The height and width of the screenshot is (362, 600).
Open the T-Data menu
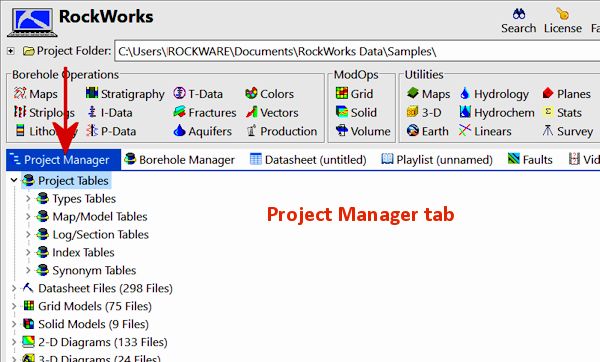198,94
